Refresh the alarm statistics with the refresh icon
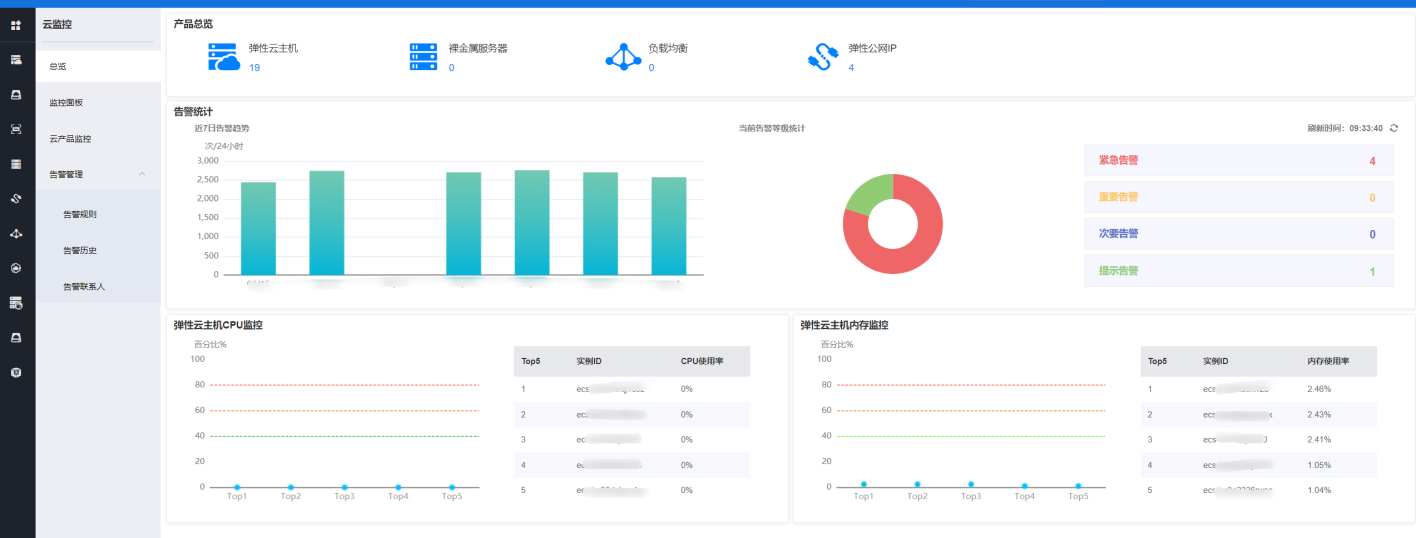 tap(1394, 128)
